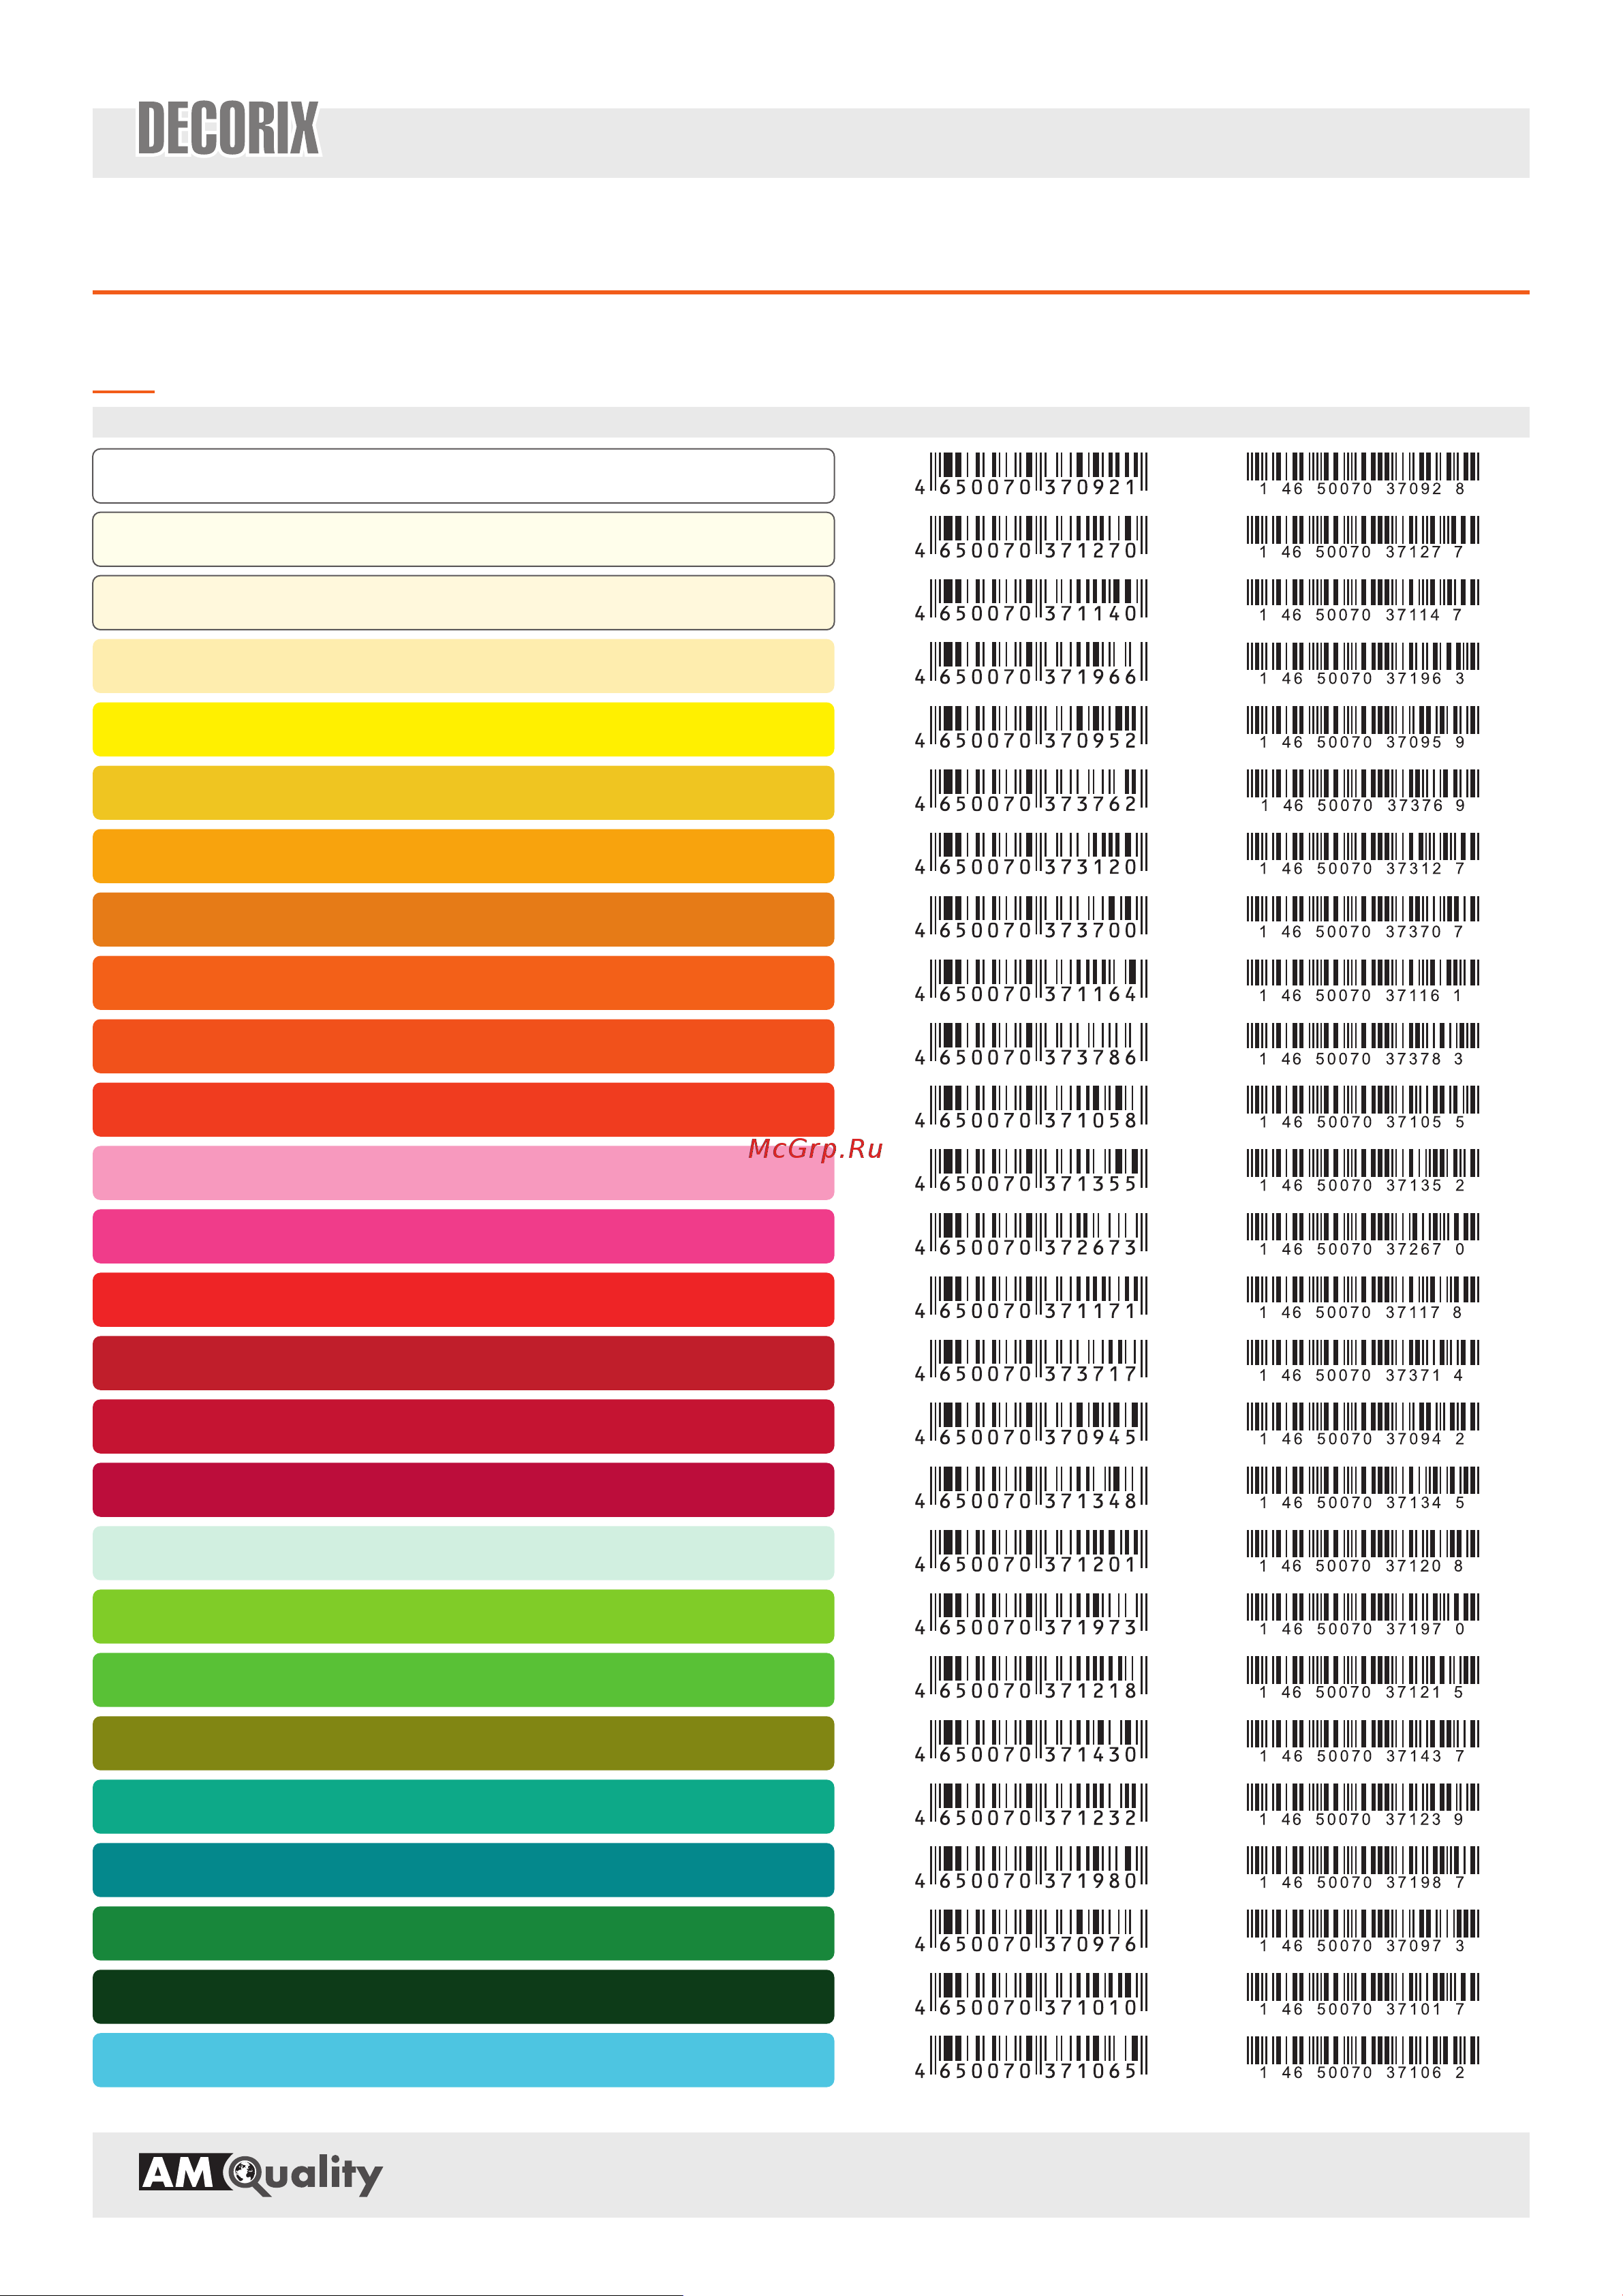Open the carton barcode 1 46 50070 37312 7

1362,855
